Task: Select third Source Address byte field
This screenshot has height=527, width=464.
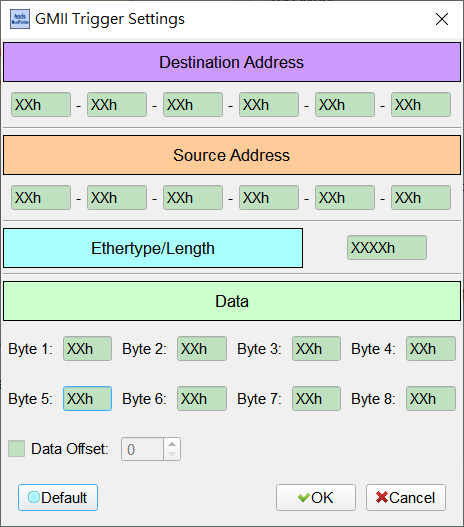Action: coord(193,198)
